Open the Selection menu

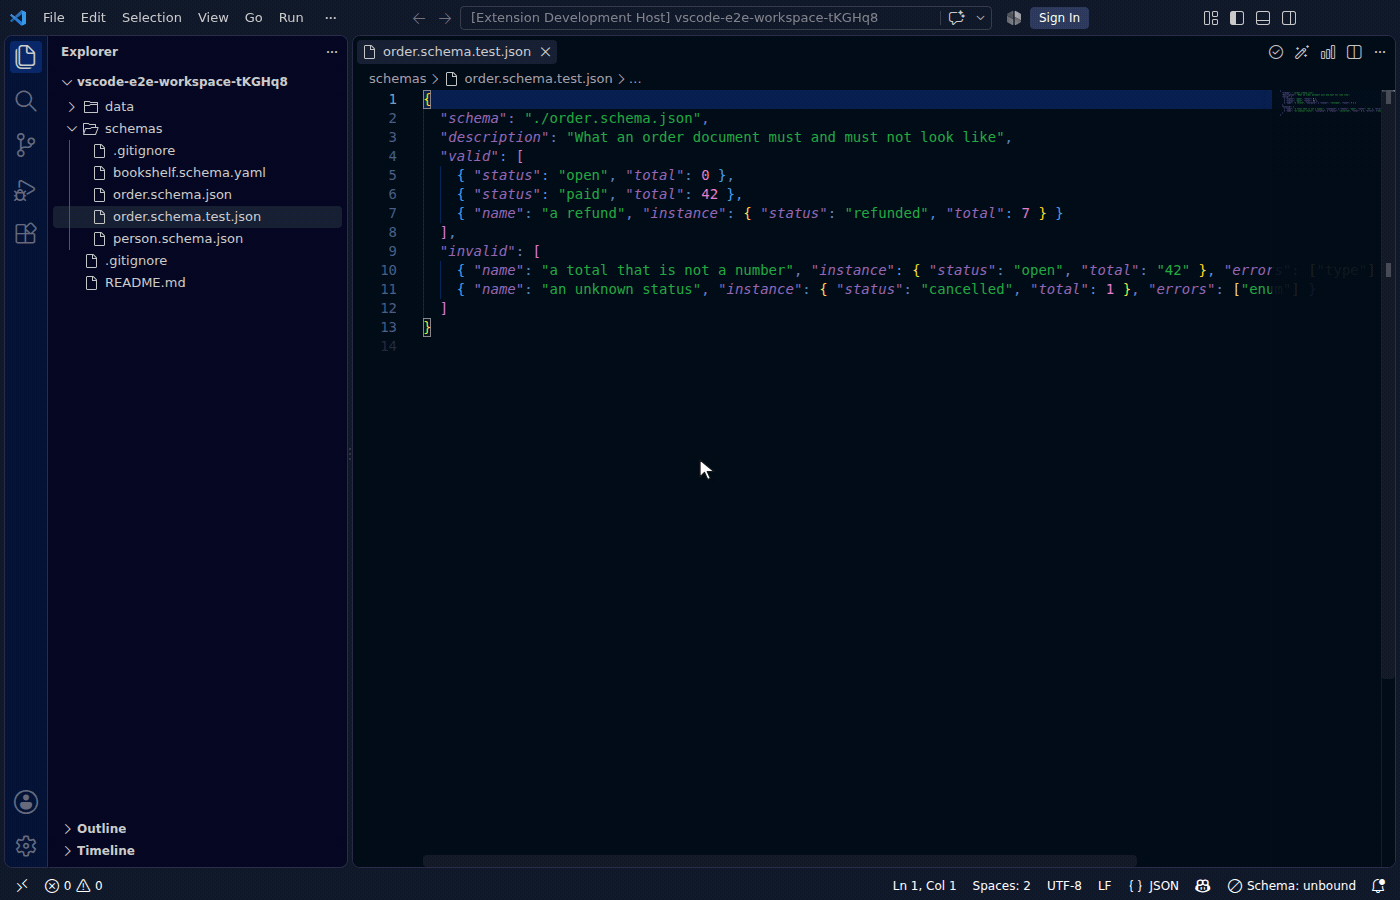tap(152, 18)
